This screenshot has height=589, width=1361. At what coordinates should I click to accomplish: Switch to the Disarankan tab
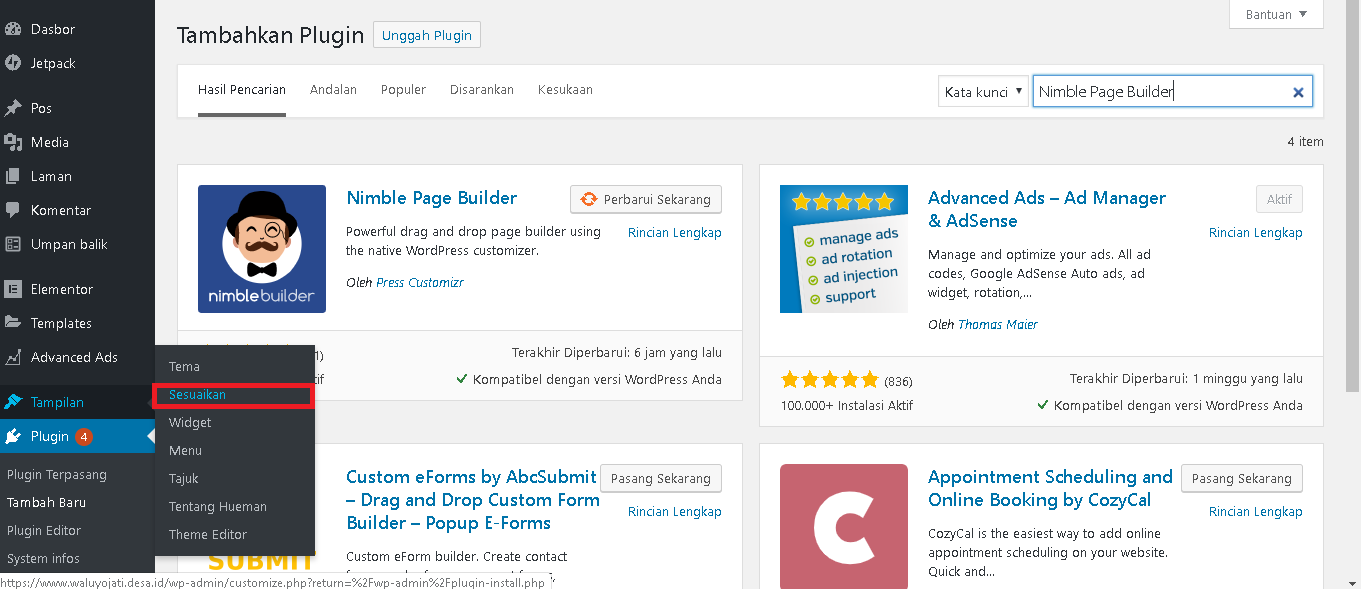tap(482, 90)
